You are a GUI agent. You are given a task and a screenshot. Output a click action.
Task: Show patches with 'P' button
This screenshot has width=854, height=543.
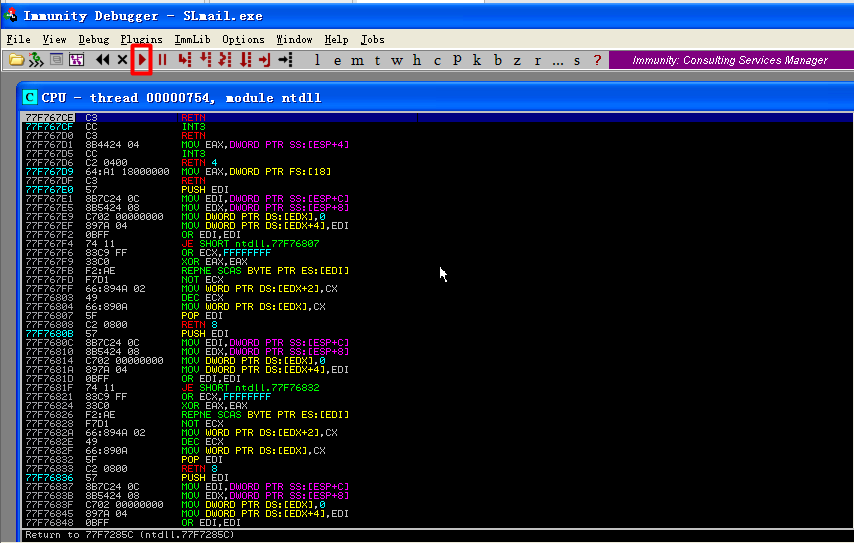click(457, 60)
